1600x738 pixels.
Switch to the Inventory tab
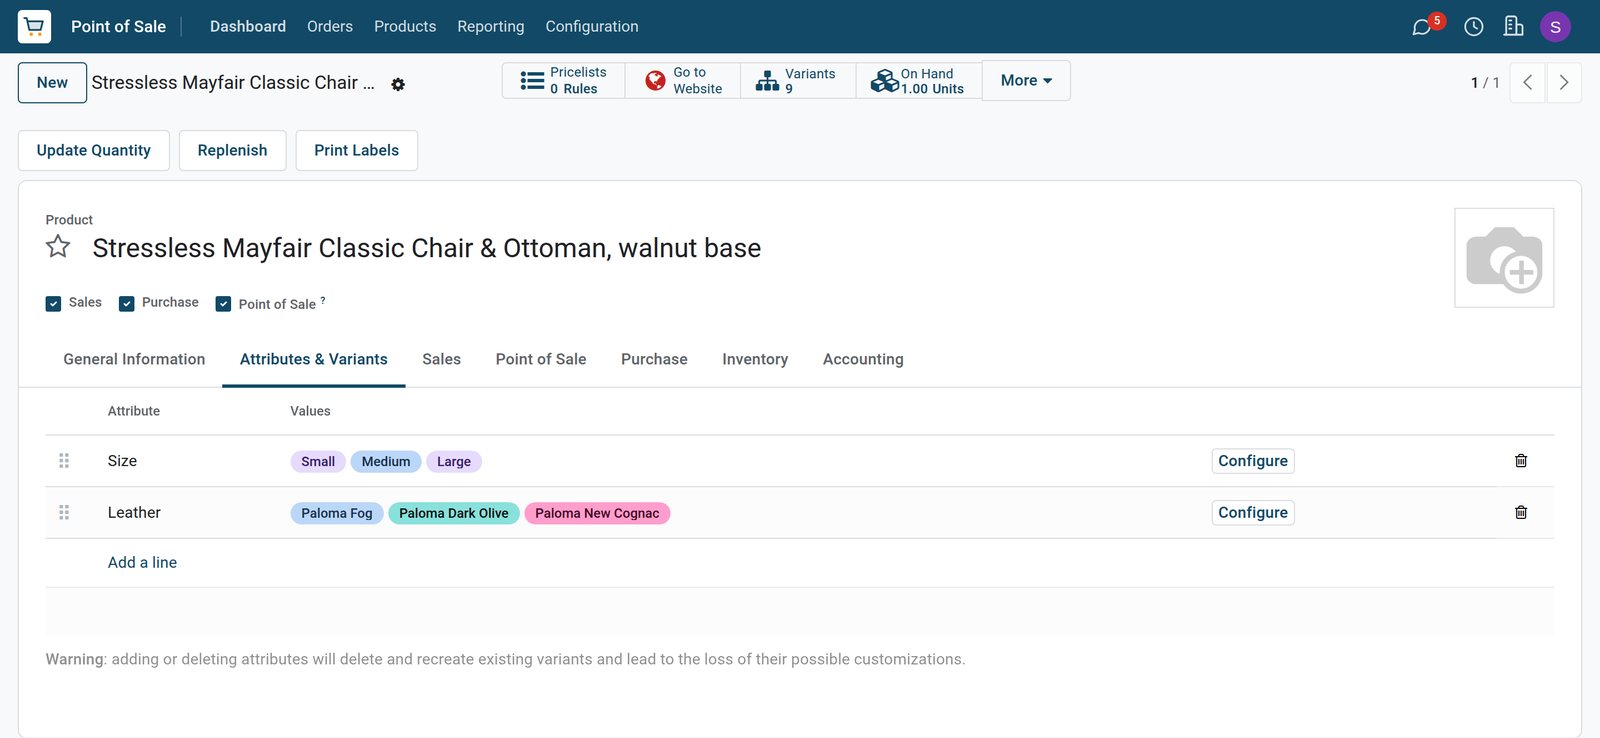(755, 359)
